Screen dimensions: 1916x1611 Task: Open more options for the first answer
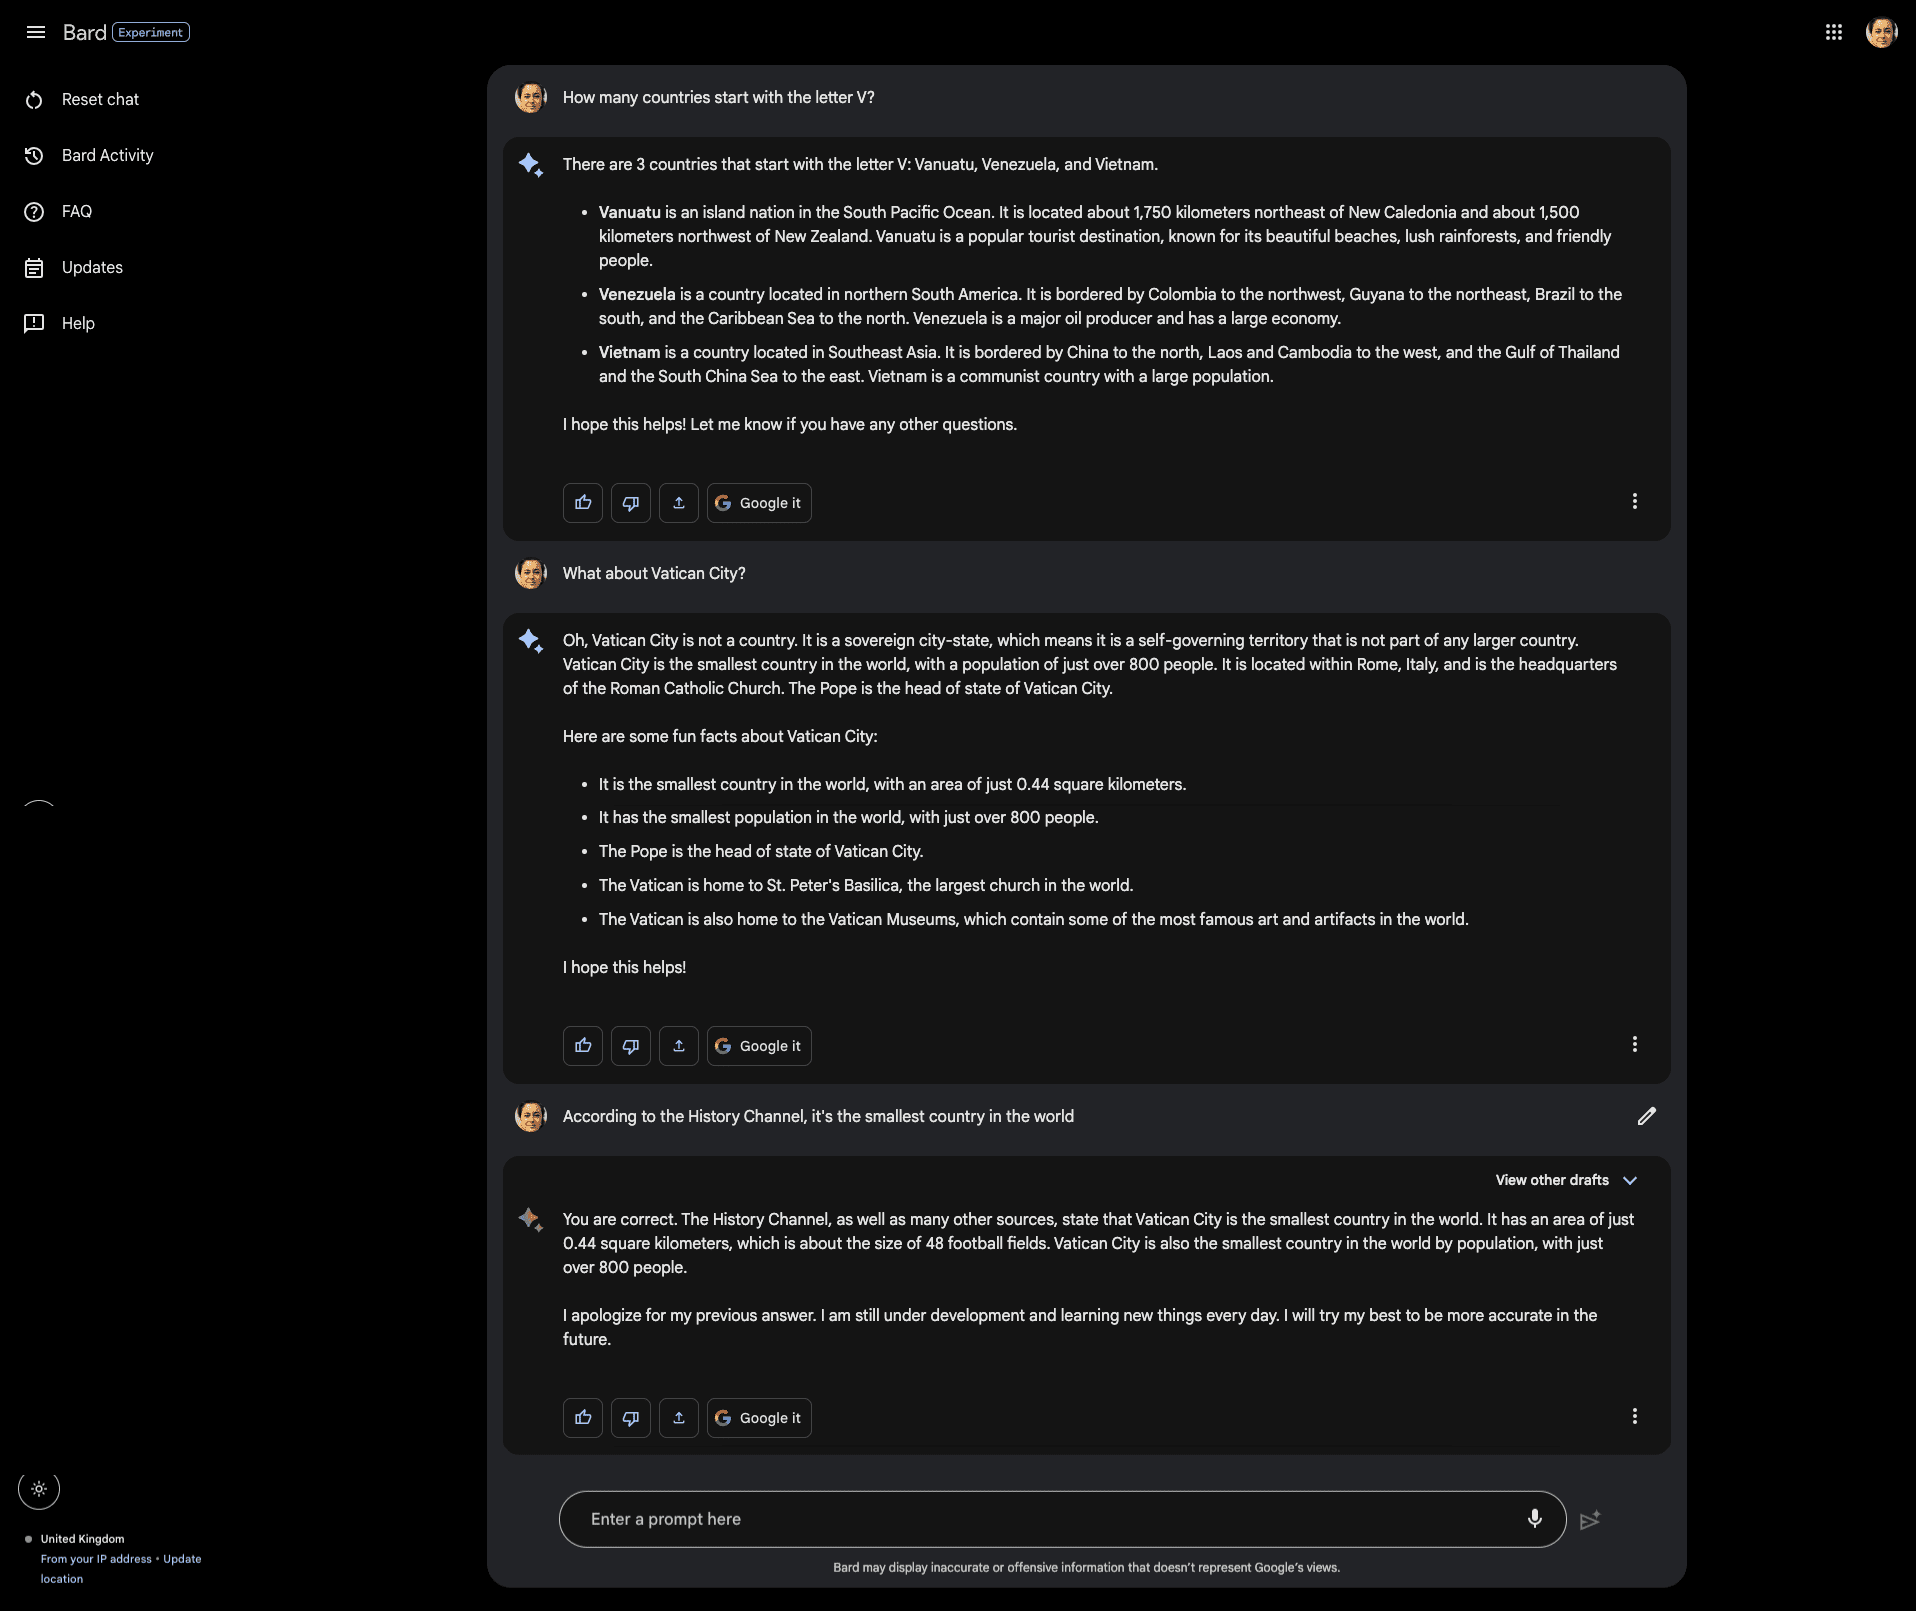click(x=1635, y=501)
